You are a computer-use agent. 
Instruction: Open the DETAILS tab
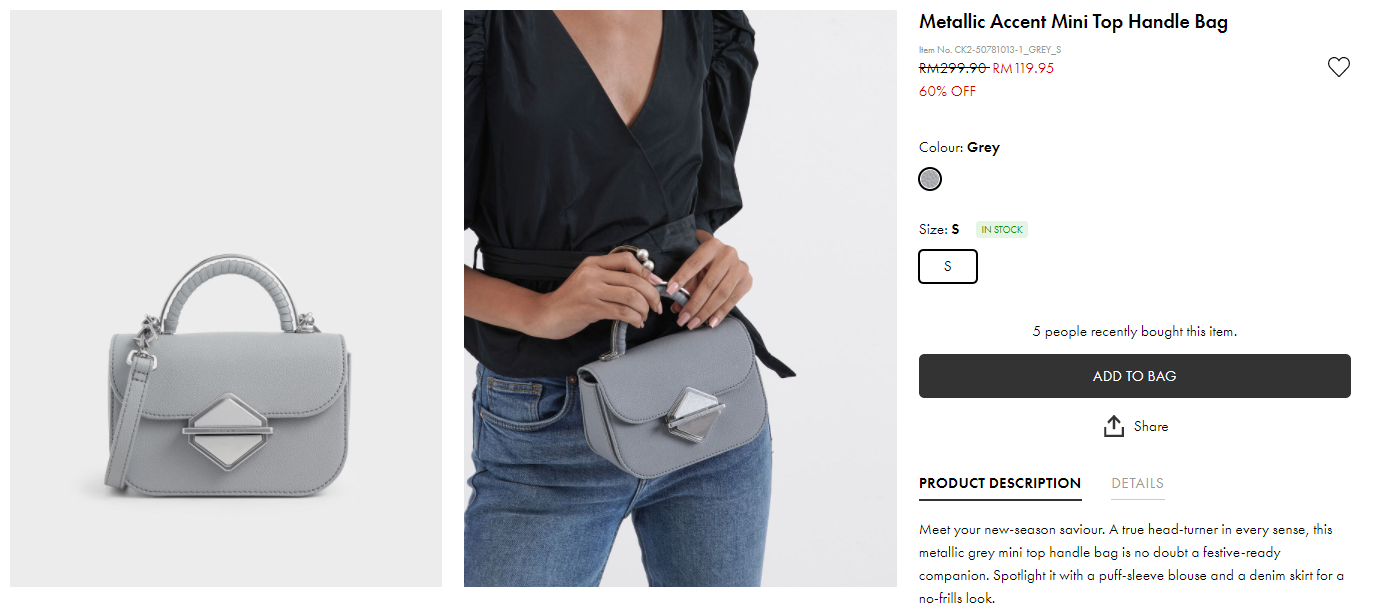pos(1137,483)
